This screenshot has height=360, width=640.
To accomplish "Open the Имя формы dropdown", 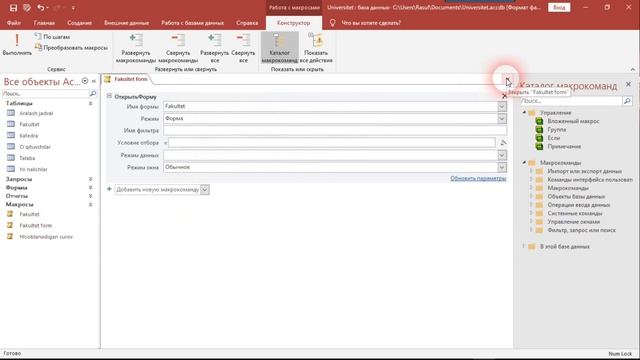I will [502, 107].
